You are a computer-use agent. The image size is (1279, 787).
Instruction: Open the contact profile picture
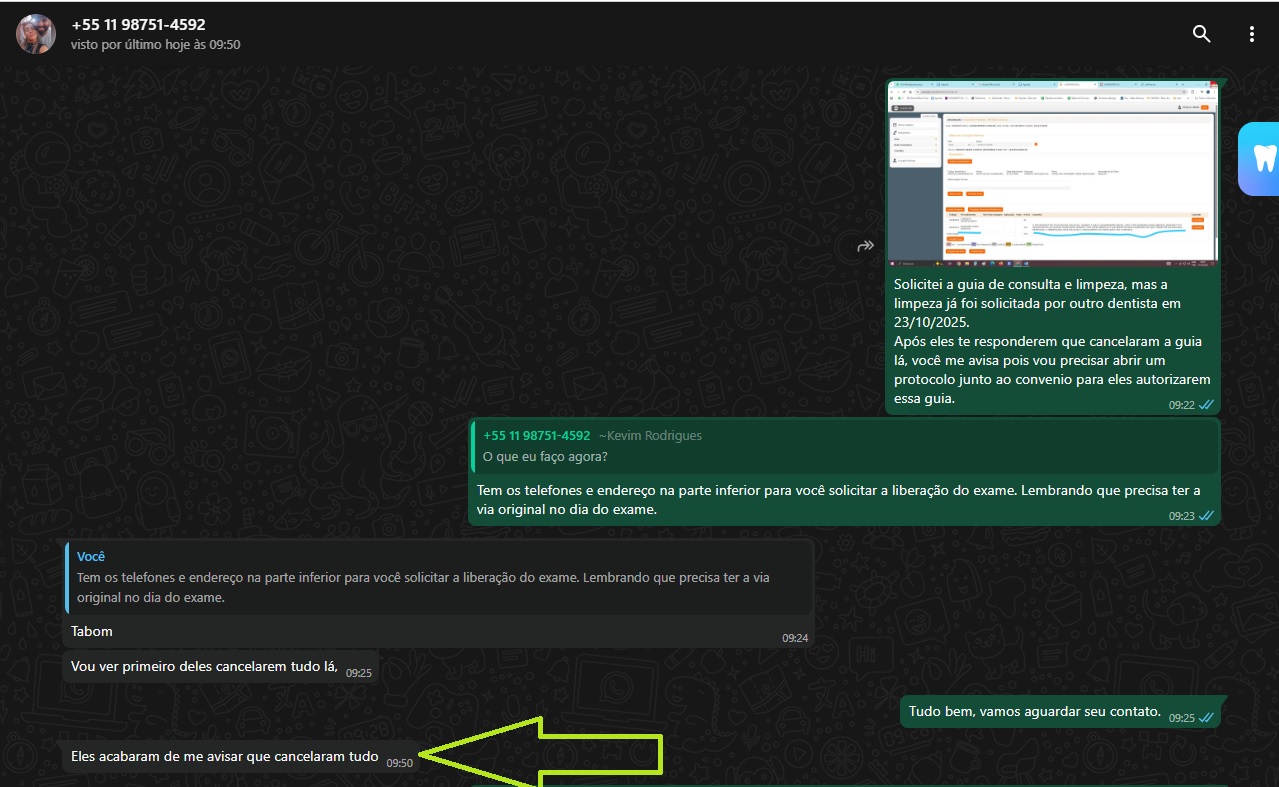click(36, 34)
